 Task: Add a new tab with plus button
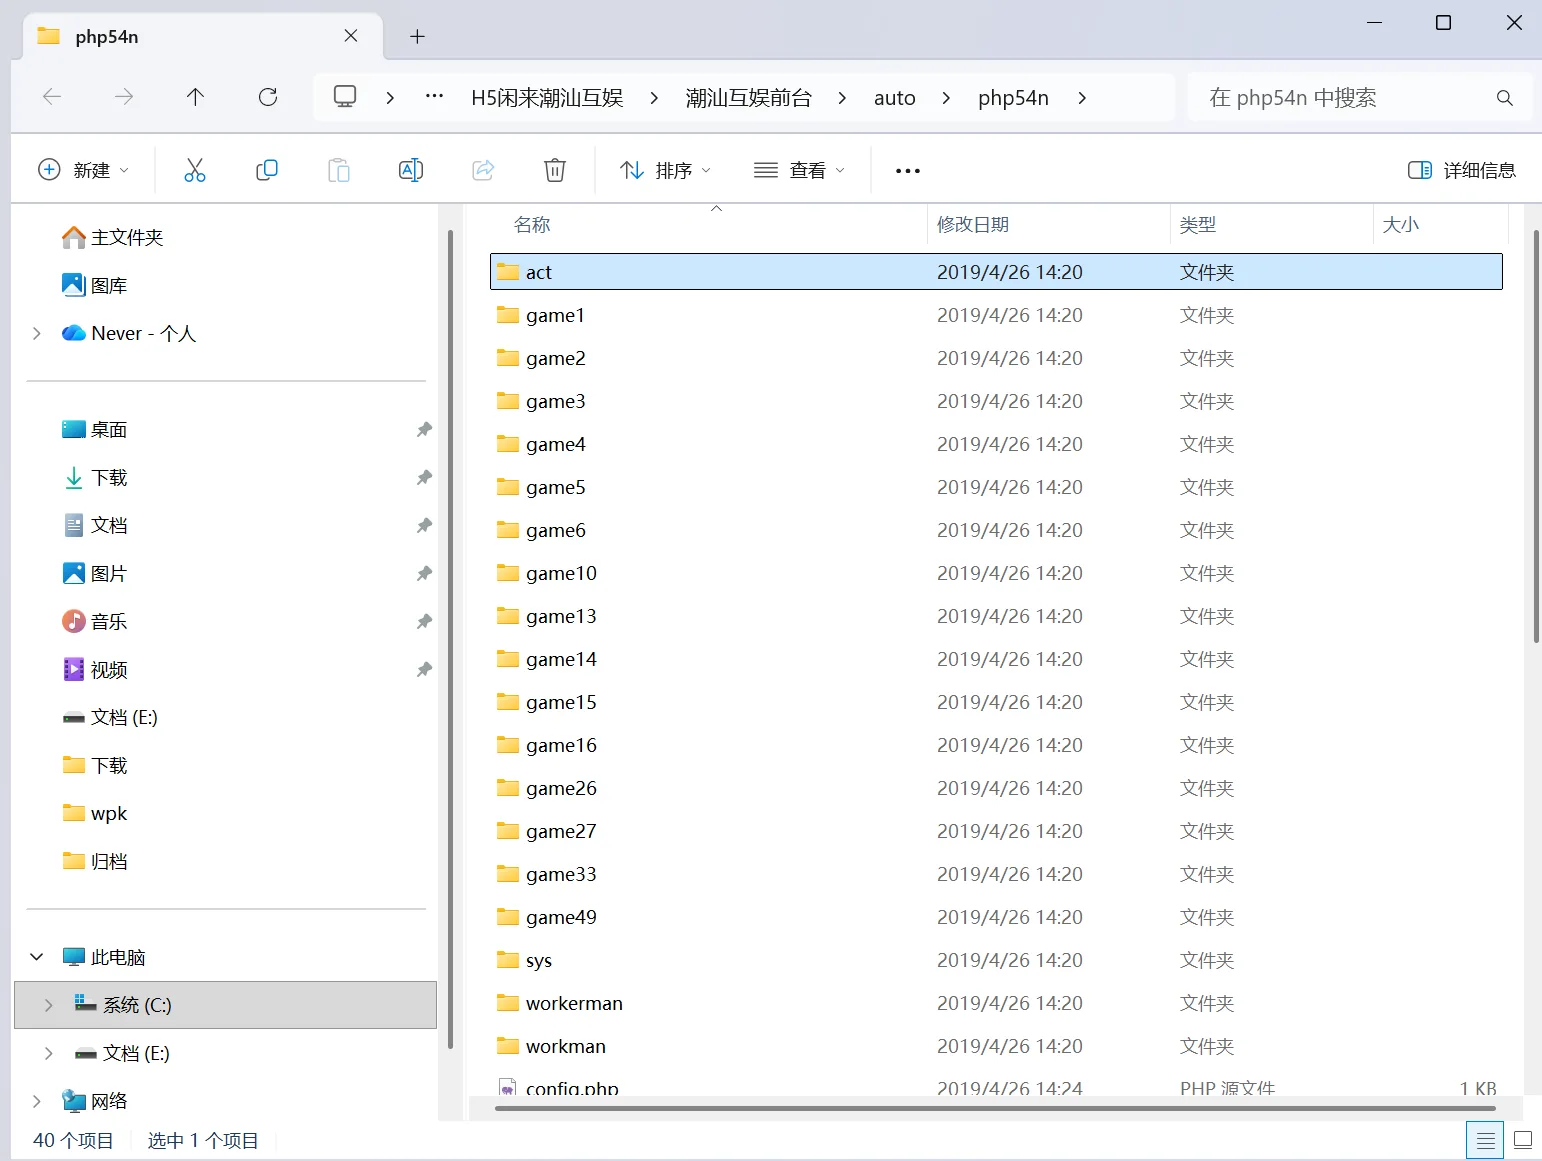(418, 37)
